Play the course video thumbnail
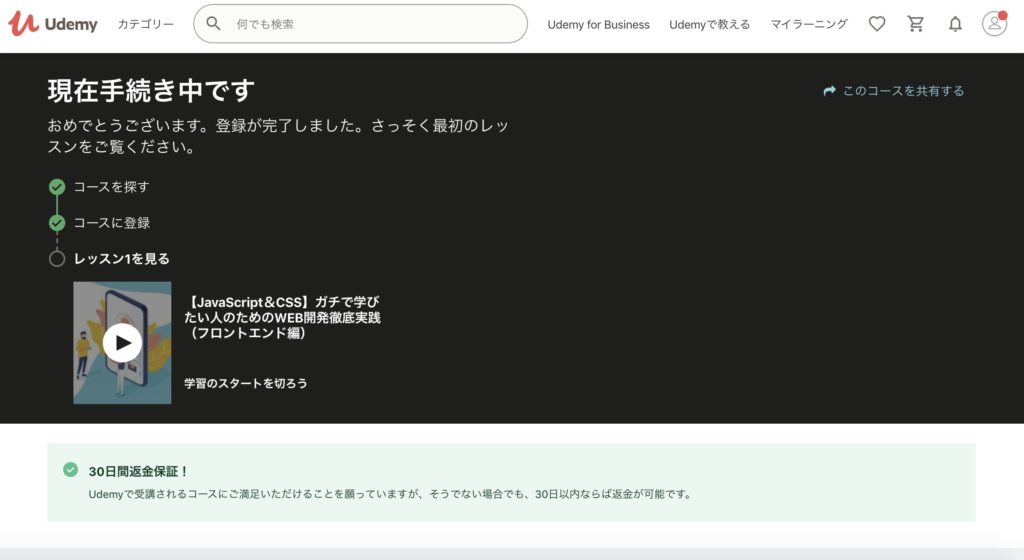 (x=122, y=343)
